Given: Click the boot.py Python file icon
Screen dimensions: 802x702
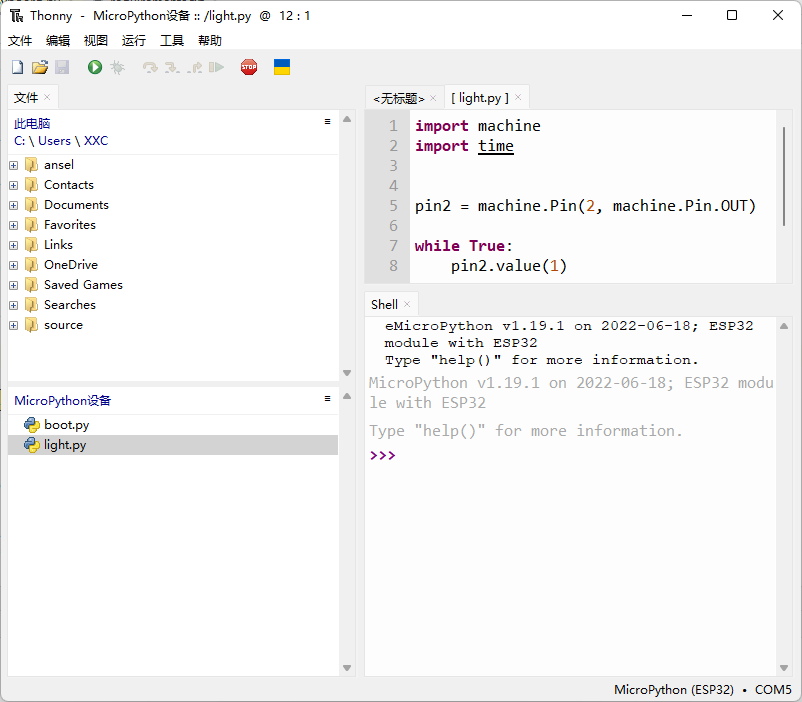Looking at the screenshot, I should click(32, 425).
